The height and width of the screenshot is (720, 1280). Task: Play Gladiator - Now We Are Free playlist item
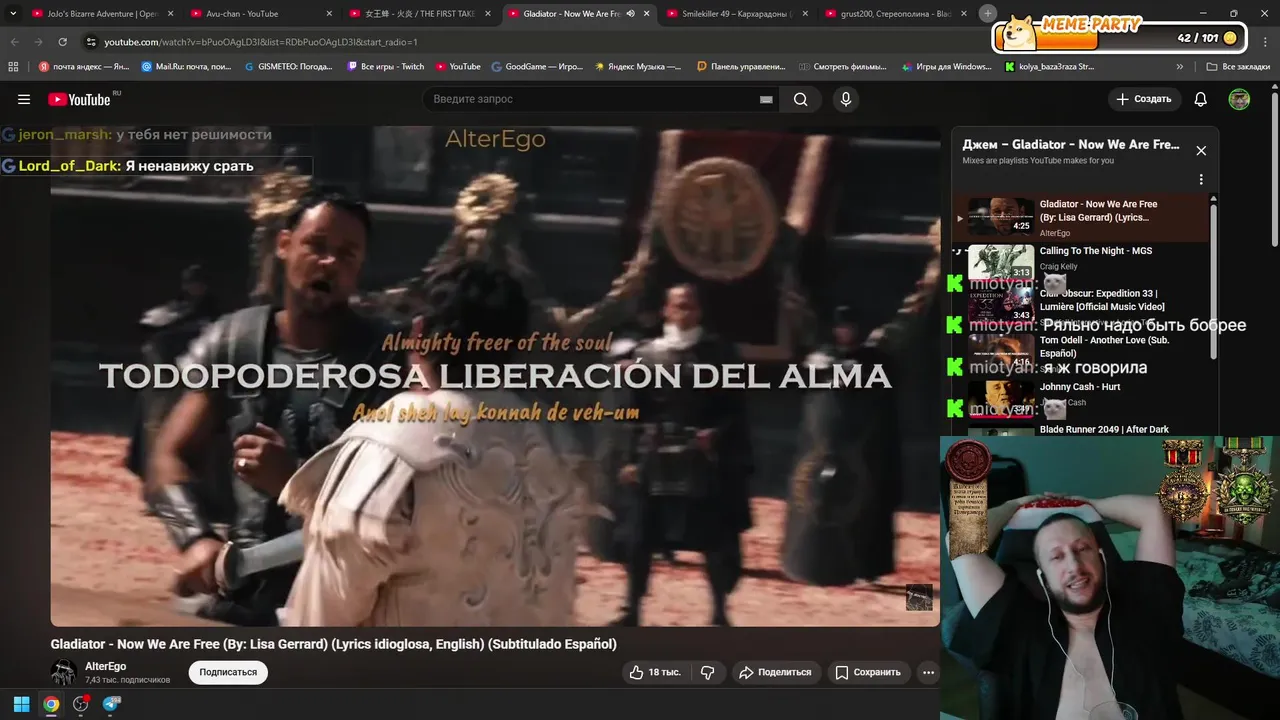pos(1080,218)
